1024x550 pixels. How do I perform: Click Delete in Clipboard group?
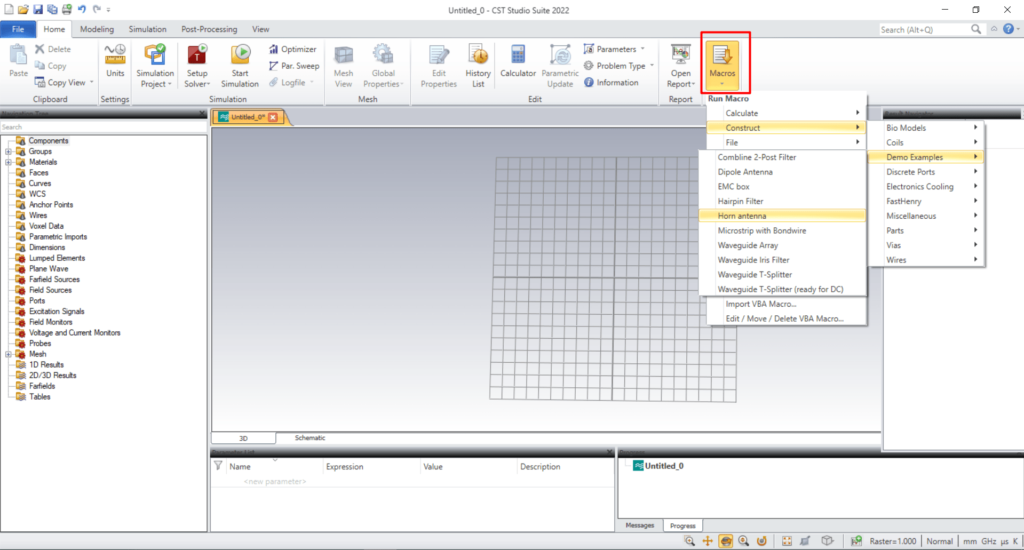pyautogui.click(x=53, y=49)
